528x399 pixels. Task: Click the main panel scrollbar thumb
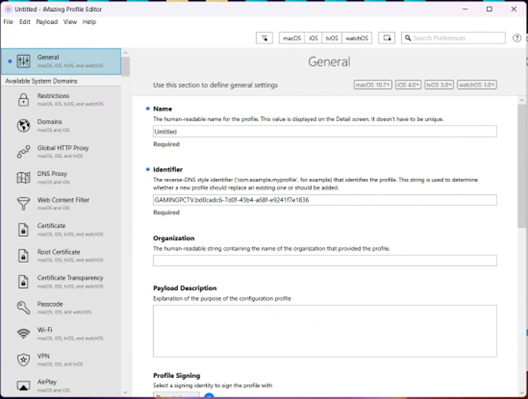click(522, 166)
